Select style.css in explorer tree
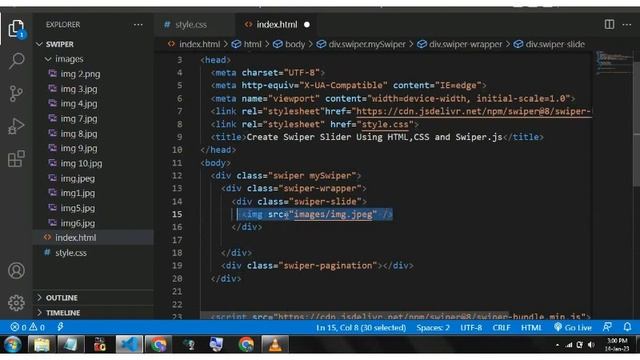This screenshot has height=360, width=640. 71,253
